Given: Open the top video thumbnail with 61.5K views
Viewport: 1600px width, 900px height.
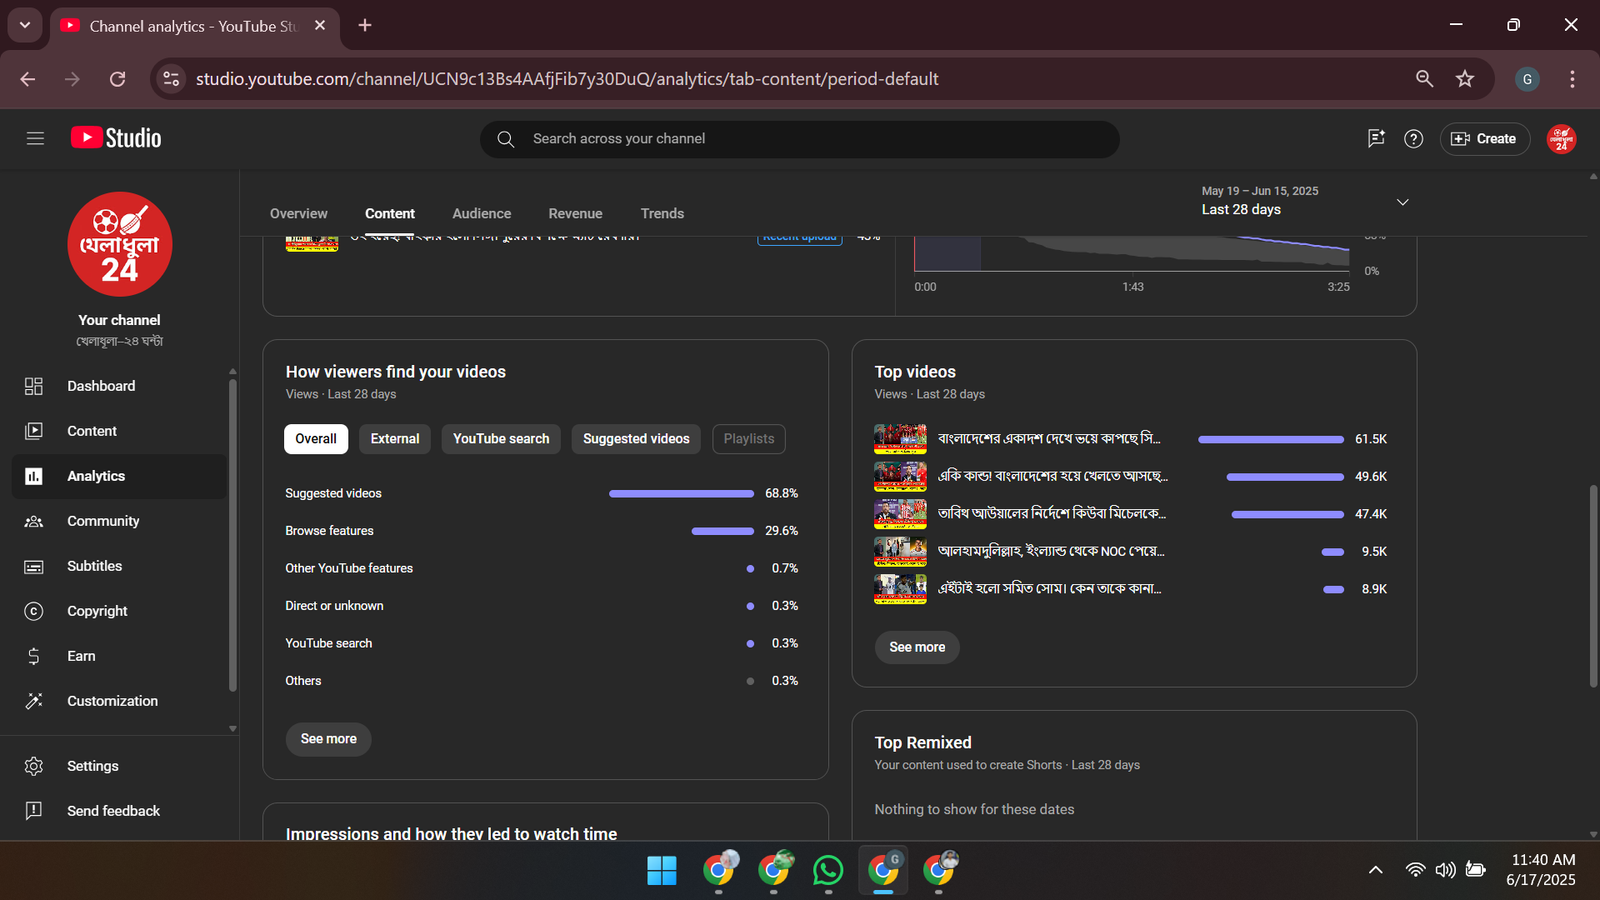Looking at the screenshot, I should [x=900, y=439].
